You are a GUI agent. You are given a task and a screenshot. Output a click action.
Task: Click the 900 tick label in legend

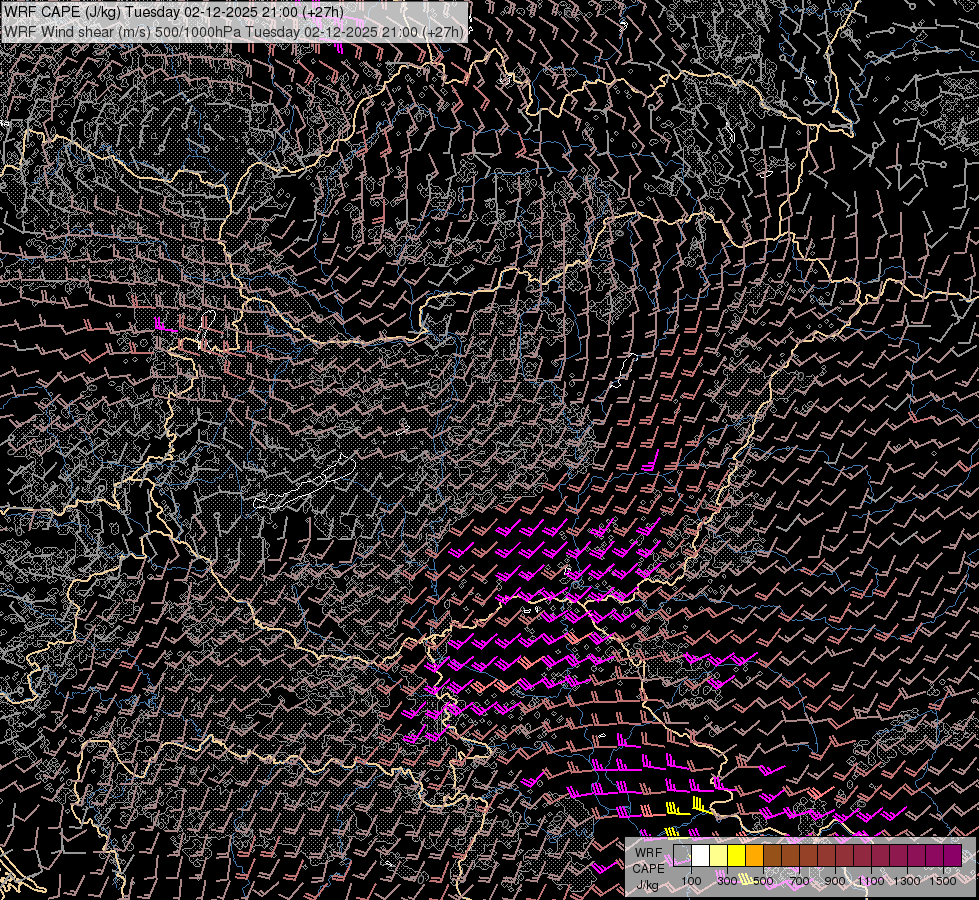[835, 881]
